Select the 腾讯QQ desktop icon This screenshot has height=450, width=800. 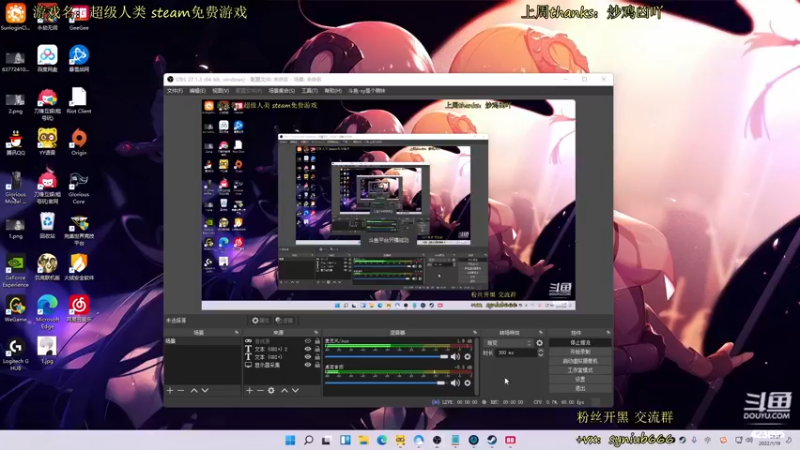tap(15, 142)
